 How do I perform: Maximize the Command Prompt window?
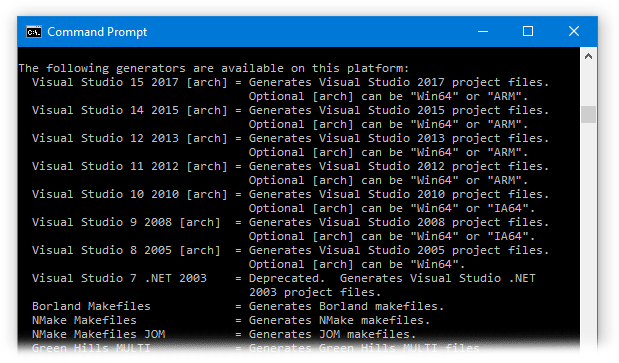[528, 32]
